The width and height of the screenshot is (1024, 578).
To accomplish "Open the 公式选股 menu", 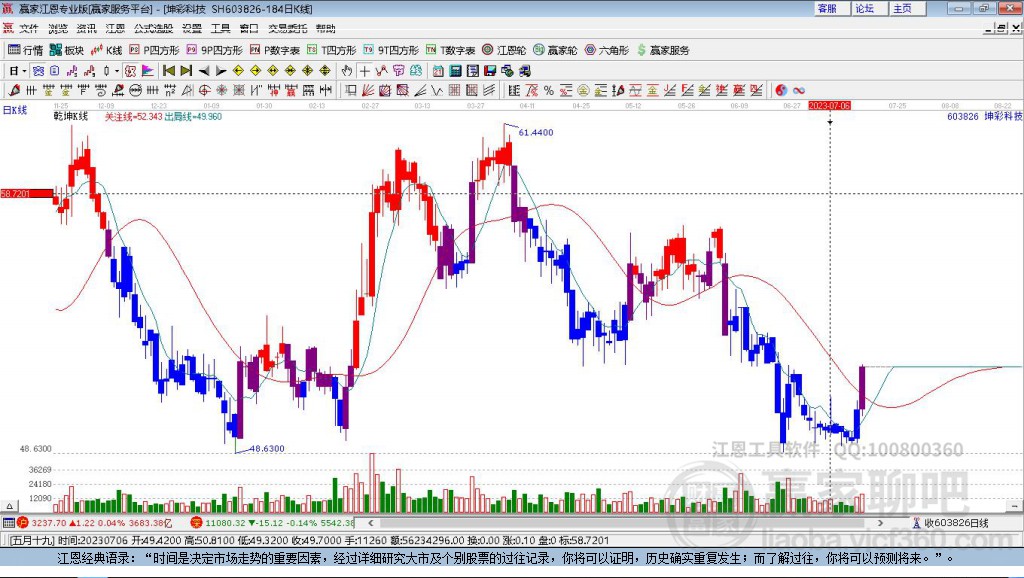I will 153,28.
